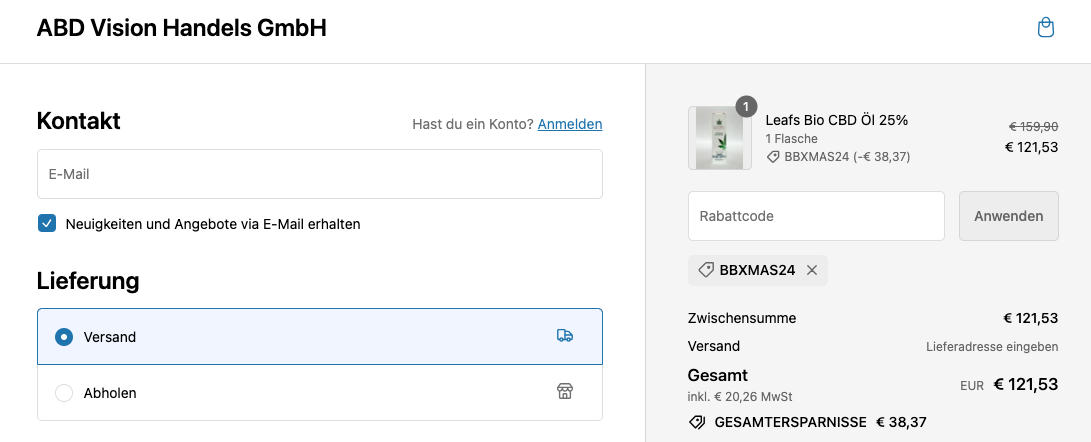Viewport: 1091px width, 442px height.
Task: Click the tag icon on BBXMAS24 chip
Action: click(x=706, y=270)
